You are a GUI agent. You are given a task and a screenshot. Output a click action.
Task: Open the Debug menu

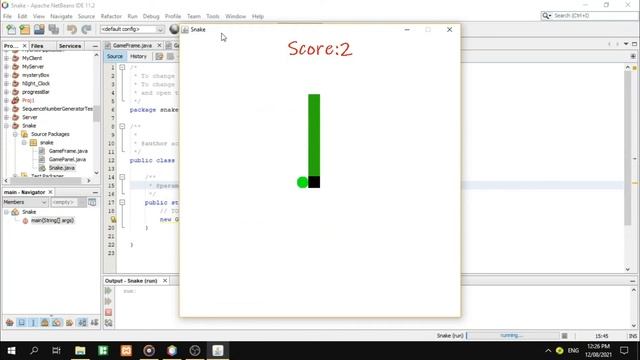coord(151,16)
